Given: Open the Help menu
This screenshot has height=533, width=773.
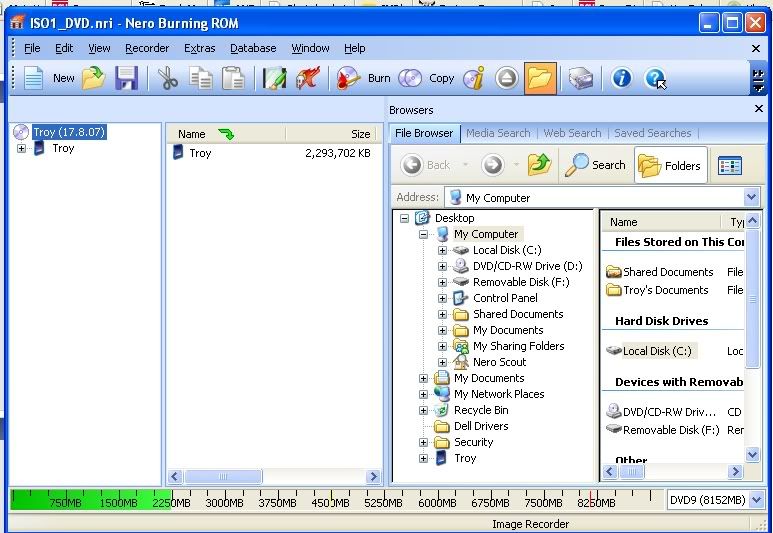Looking at the screenshot, I should click(x=354, y=48).
